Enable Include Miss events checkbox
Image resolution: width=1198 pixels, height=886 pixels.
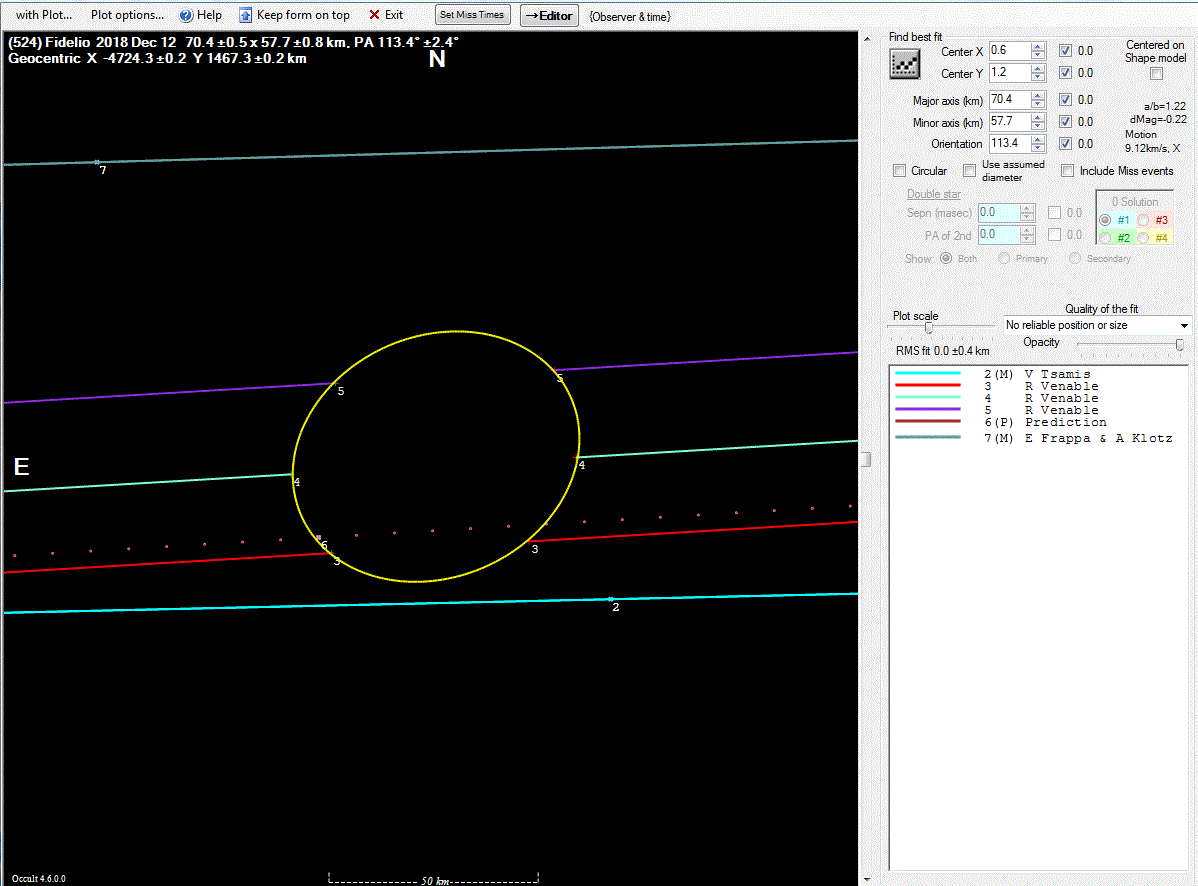coord(1067,170)
